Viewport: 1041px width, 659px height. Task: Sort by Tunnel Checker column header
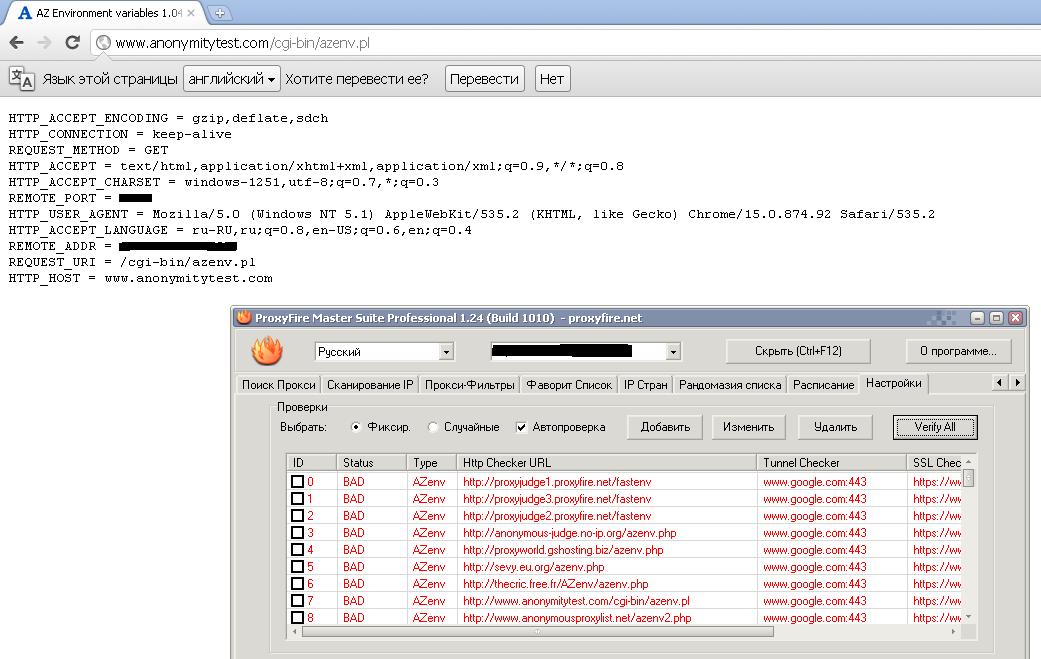[832, 463]
